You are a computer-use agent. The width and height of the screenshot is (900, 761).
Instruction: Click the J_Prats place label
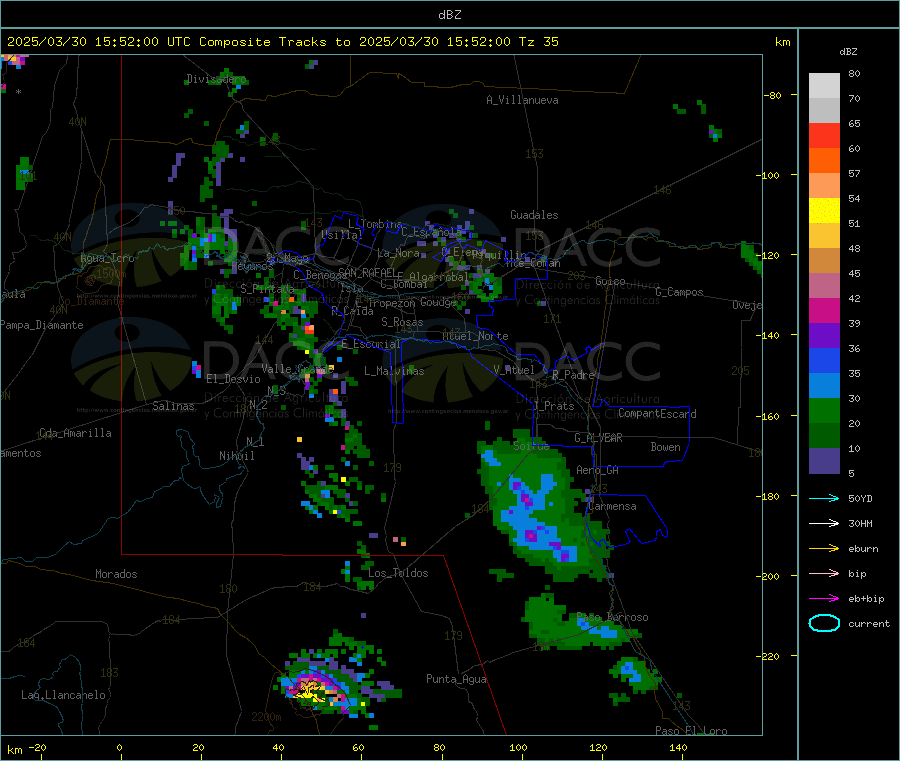pyautogui.click(x=553, y=406)
